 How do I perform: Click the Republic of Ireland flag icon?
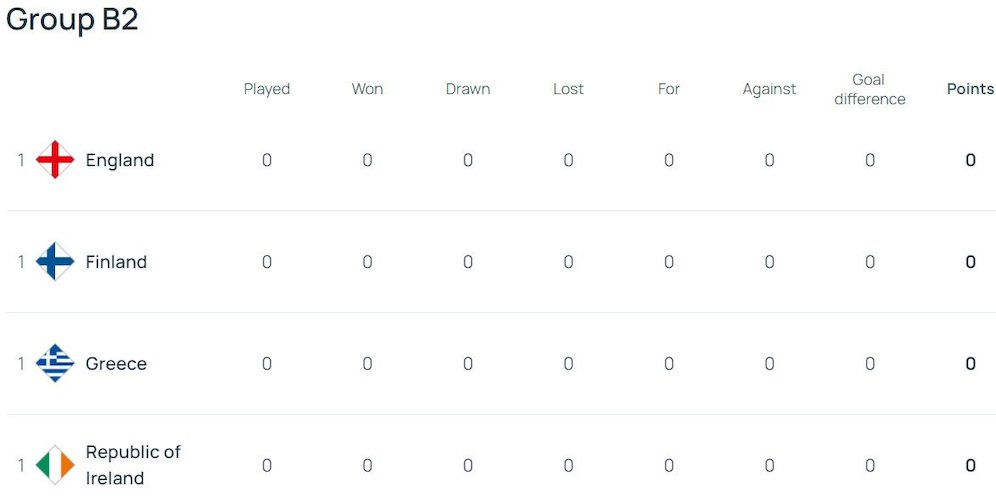[x=55, y=465]
